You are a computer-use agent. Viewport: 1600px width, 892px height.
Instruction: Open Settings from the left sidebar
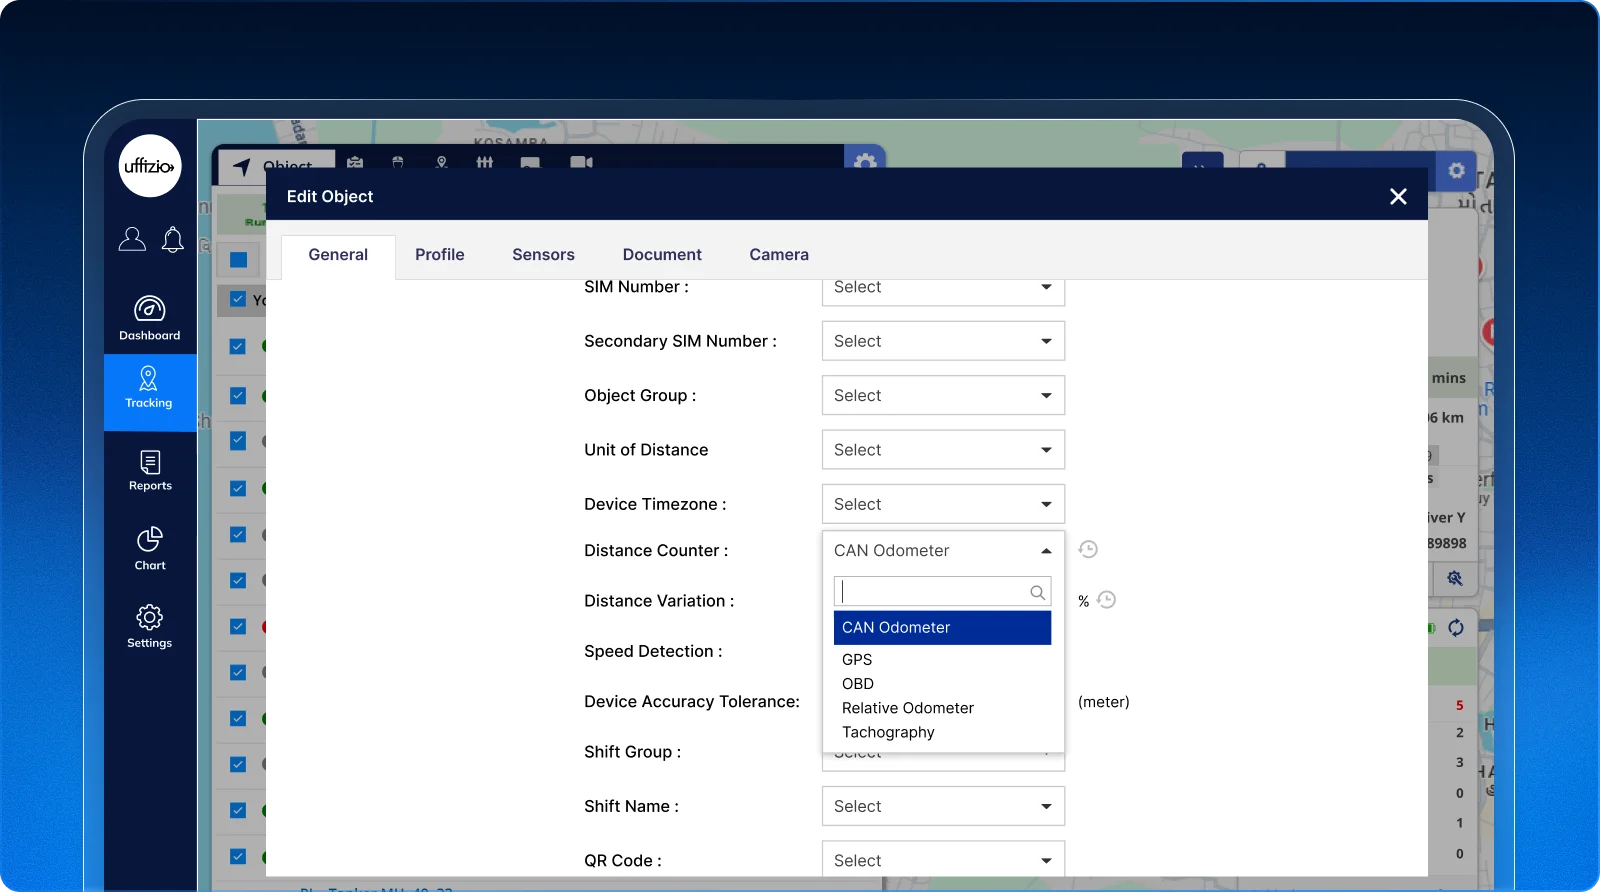coord(150,627)
